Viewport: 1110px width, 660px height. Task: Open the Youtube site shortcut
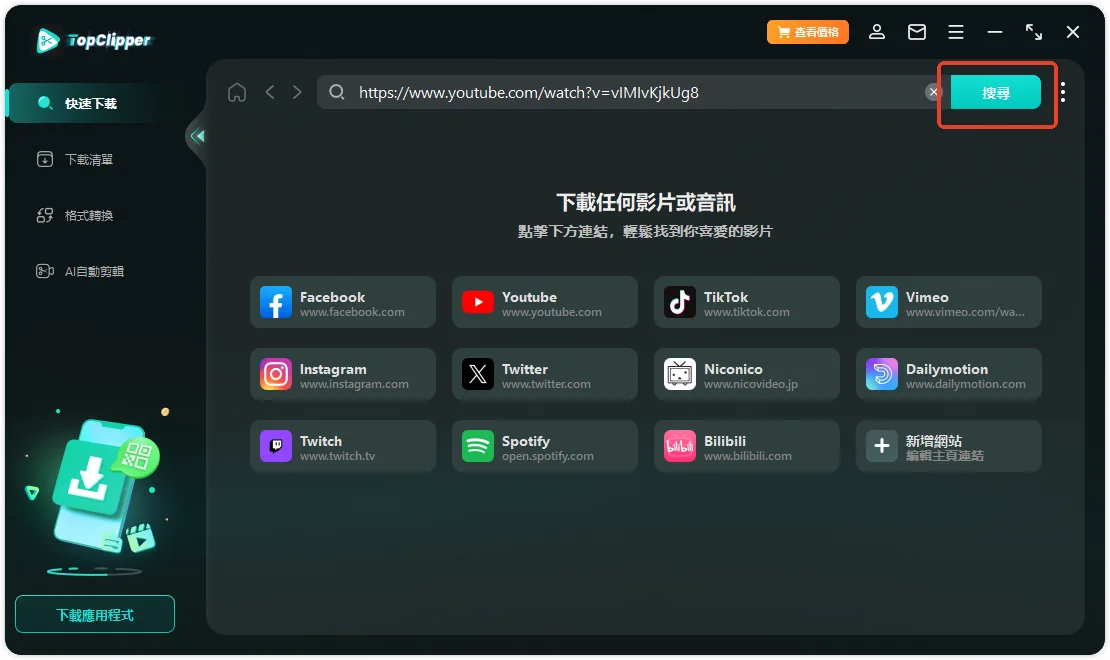coord(545,302)
